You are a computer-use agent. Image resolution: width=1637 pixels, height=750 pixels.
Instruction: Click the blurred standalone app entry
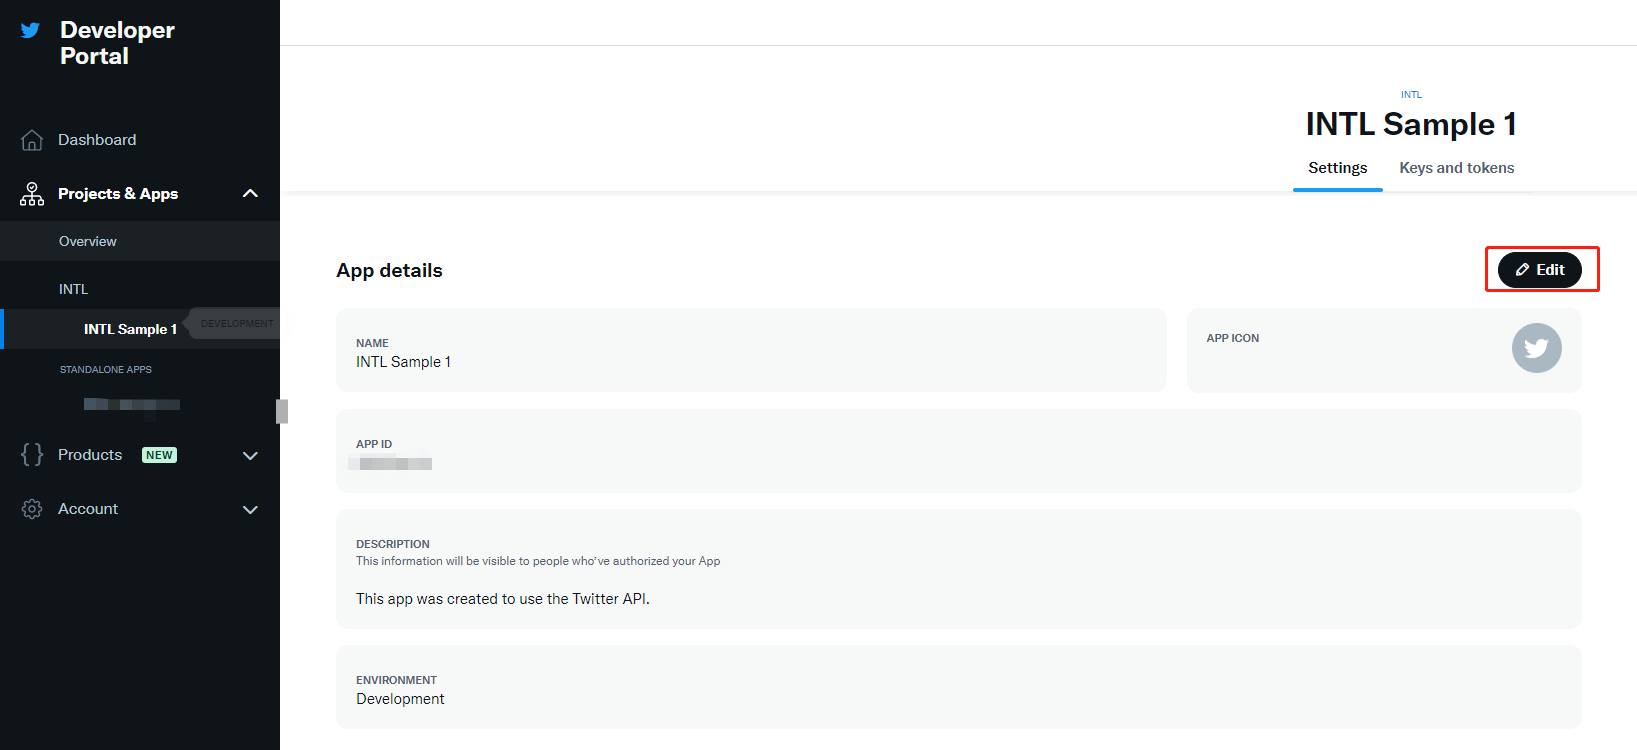point(132,405)
